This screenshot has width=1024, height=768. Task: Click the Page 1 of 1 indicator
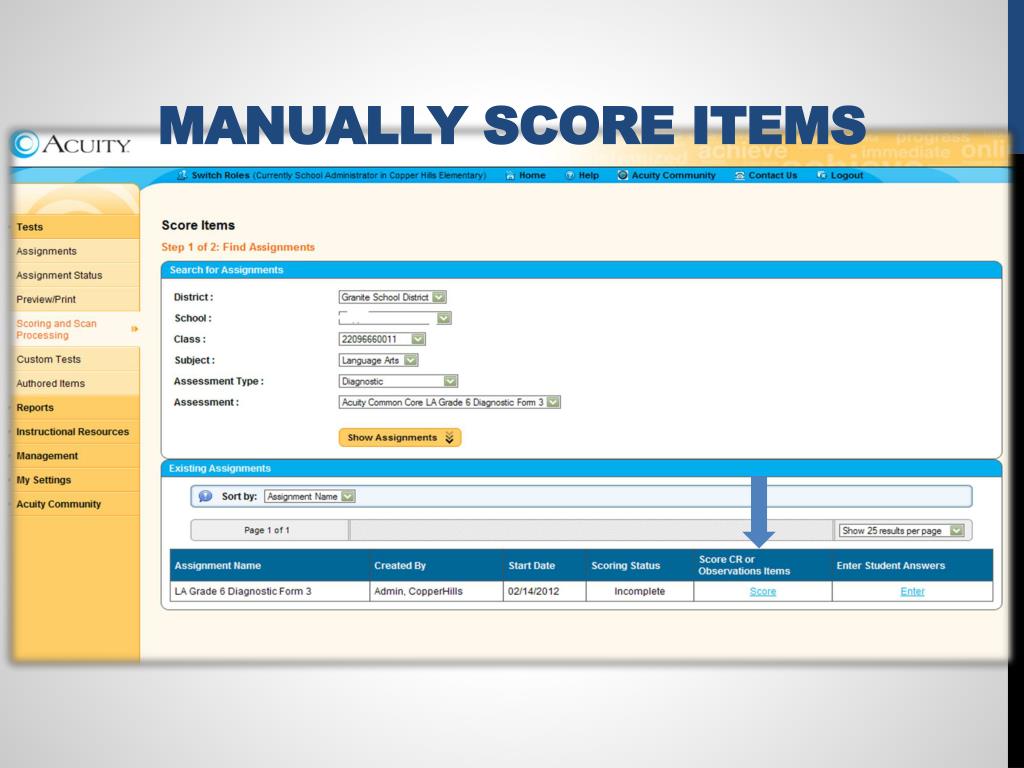(x=266, y=530)
